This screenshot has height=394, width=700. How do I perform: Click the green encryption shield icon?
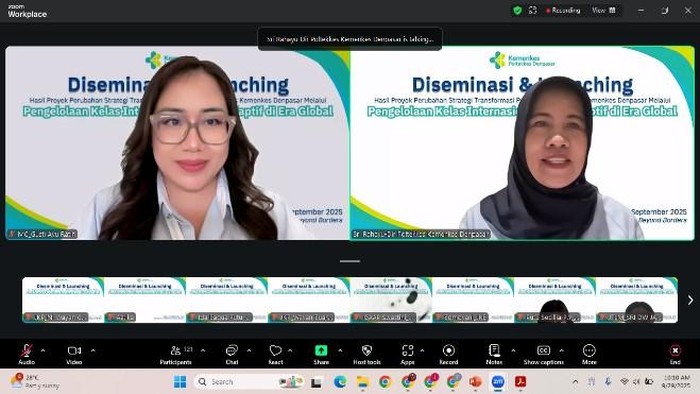click(x=517, y=10)
